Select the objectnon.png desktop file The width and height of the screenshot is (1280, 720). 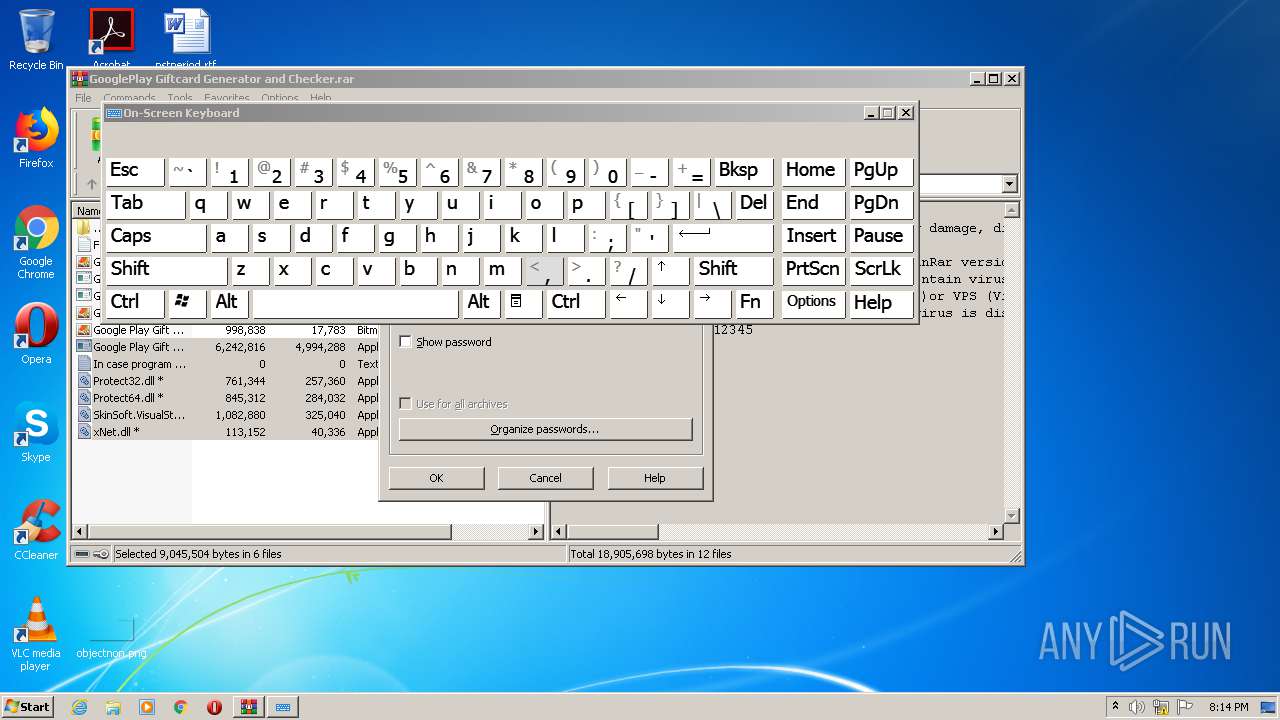(111, 637)
